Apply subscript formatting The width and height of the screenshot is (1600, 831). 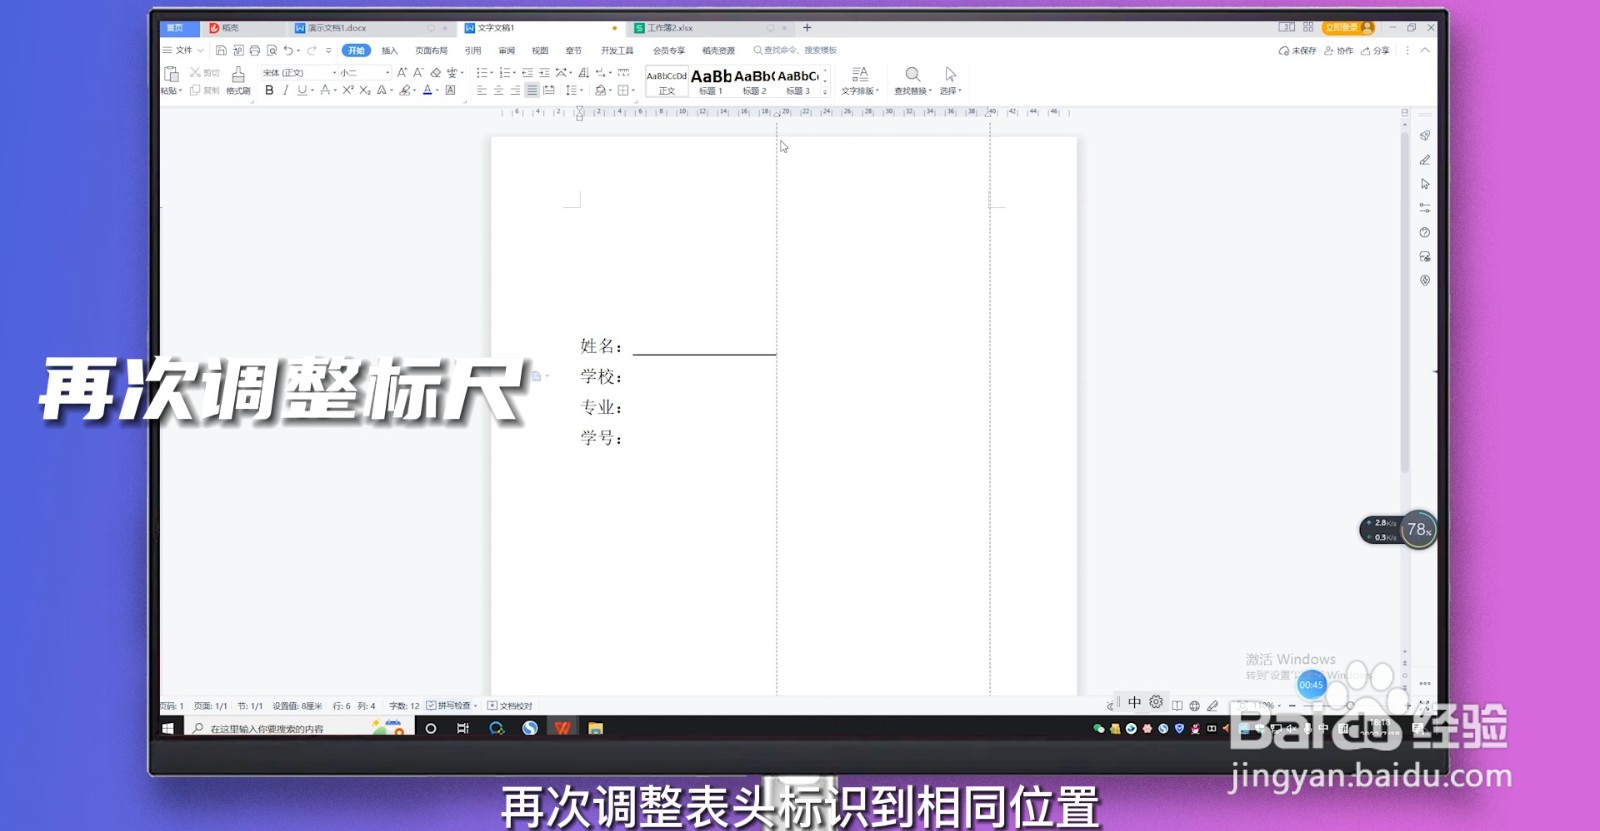pos(365,90)
